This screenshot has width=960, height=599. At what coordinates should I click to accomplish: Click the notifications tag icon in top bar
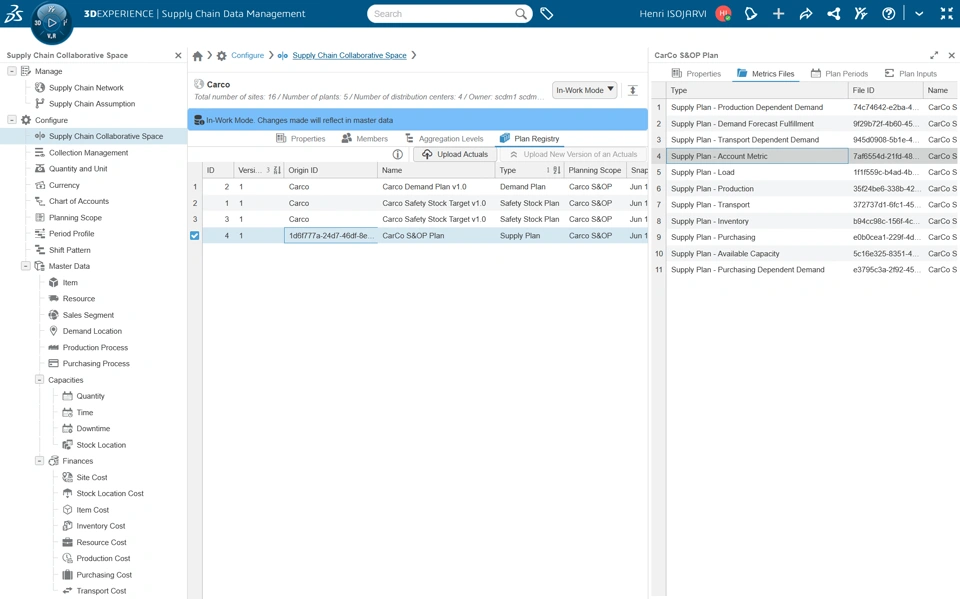[x=751, y=13]
